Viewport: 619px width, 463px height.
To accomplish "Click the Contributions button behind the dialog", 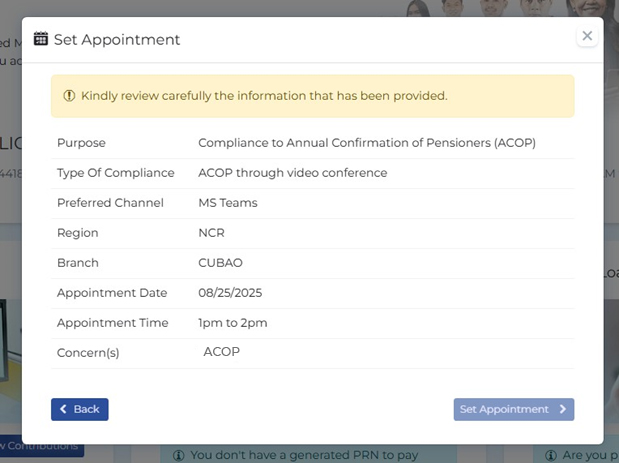I will point(41,446).
